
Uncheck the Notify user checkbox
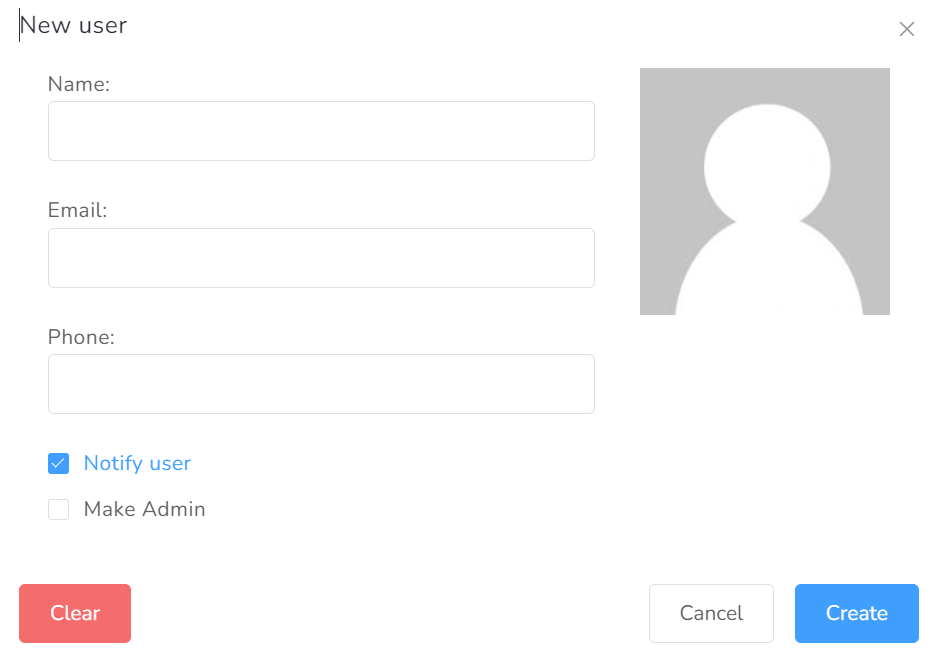[59, 463]
